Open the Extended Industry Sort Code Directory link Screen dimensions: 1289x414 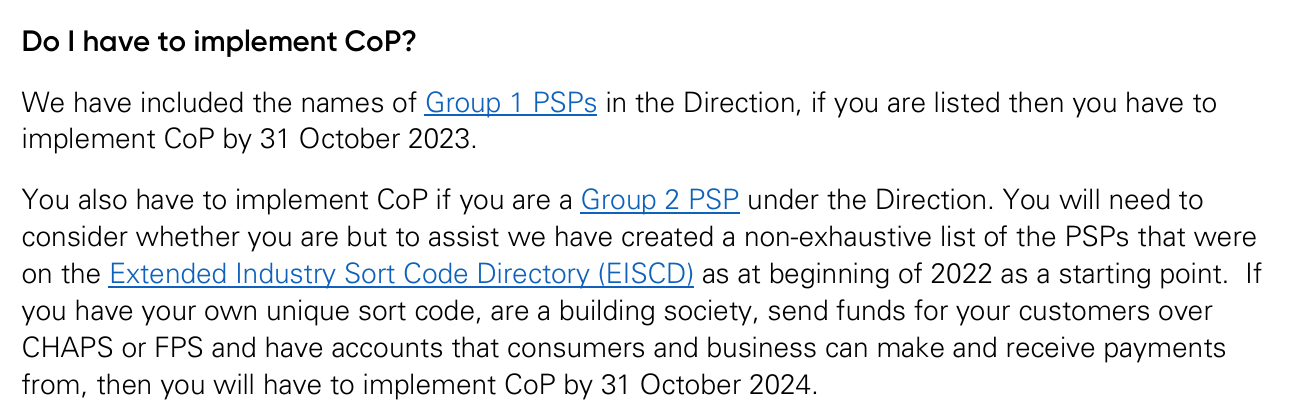(x=400, y=273)
